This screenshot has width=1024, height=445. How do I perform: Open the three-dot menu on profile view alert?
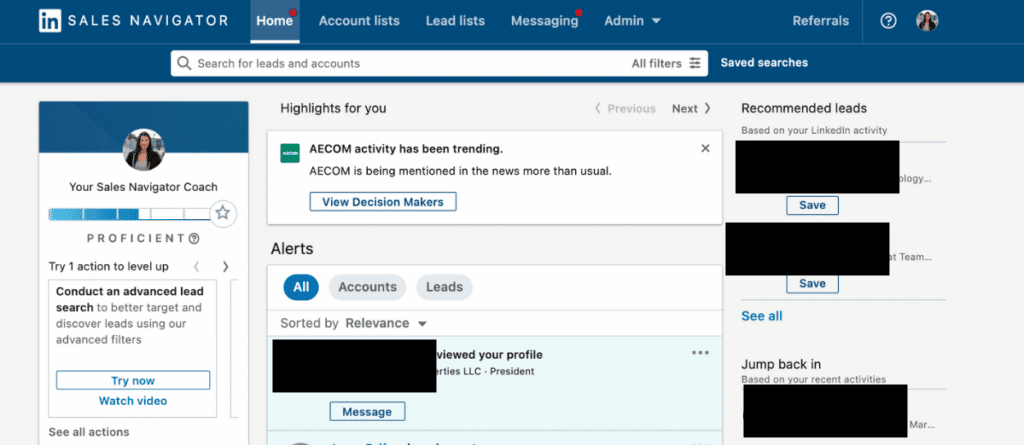(x=700, y=353)
